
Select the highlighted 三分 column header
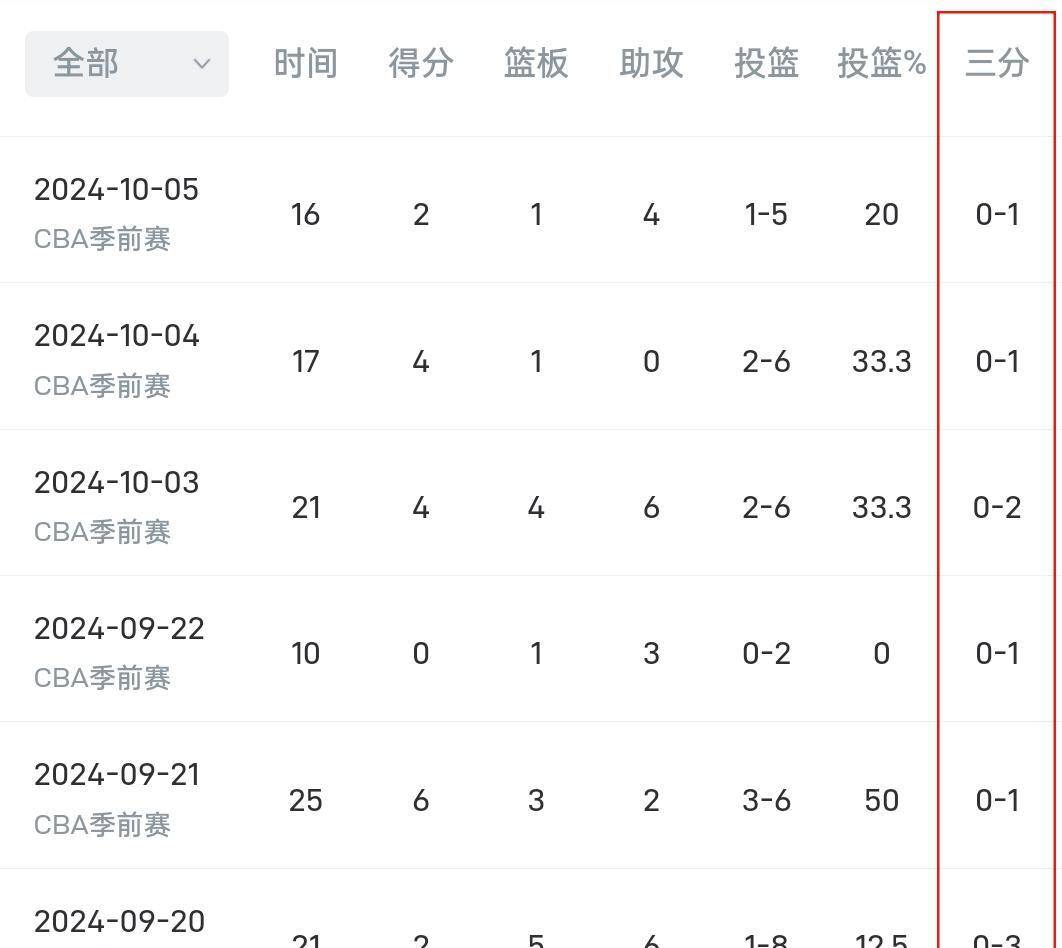click(x=997, y=64)
